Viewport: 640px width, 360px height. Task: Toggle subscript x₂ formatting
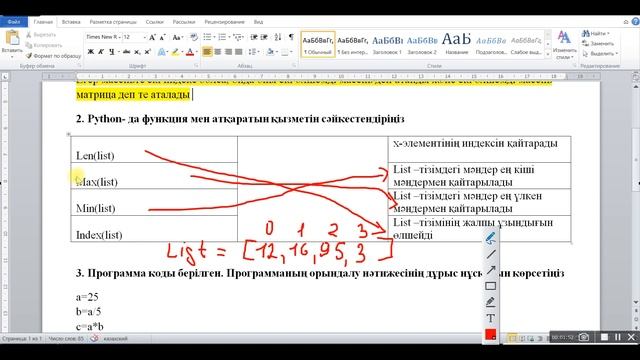click(x=138, y=52)
